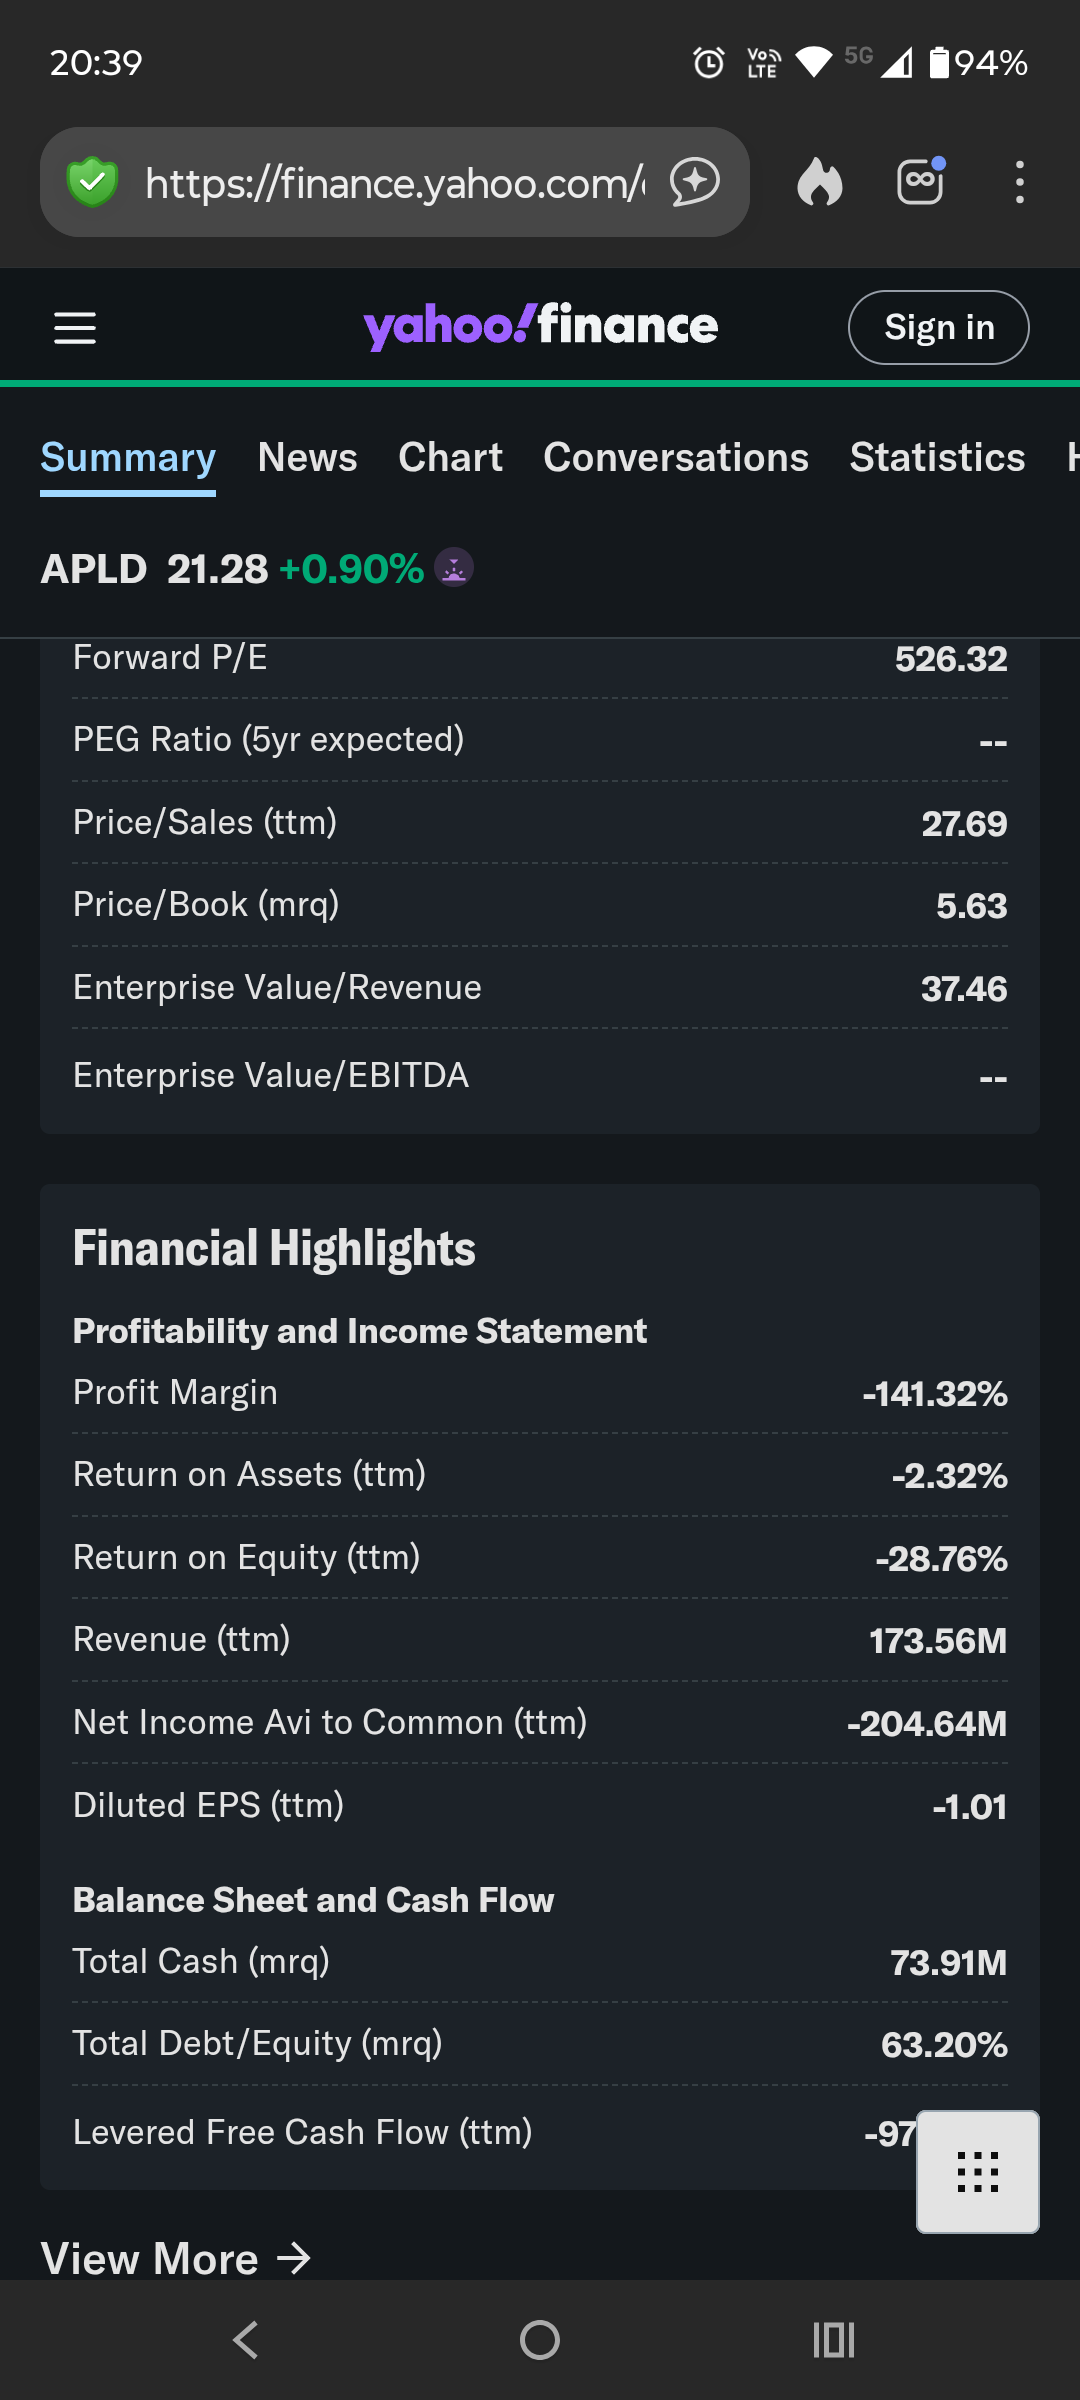
Task: Open the Conversations tab
Action: coord(676,457)
